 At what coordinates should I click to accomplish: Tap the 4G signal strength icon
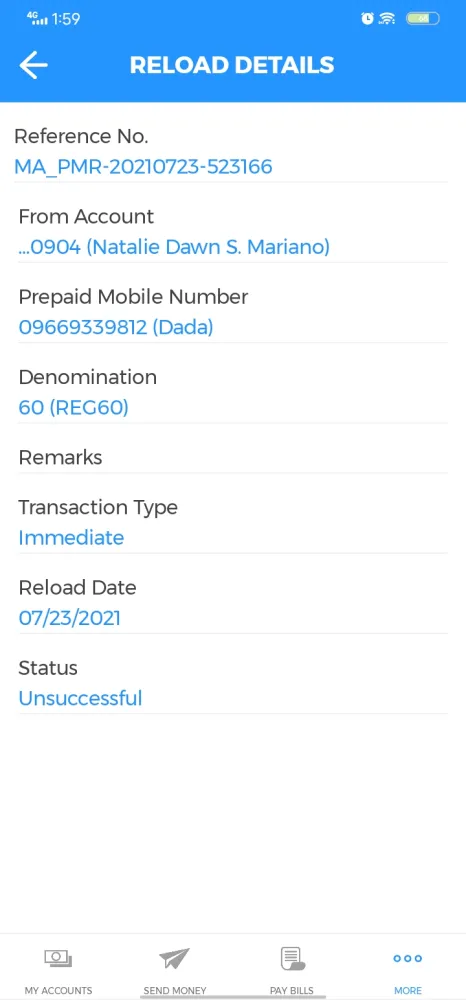click(x=38, y=18)
